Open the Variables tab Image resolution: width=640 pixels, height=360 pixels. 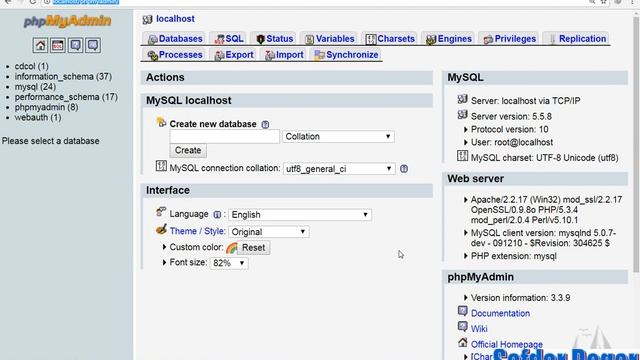pyautogui.click(x=329, y=39)
